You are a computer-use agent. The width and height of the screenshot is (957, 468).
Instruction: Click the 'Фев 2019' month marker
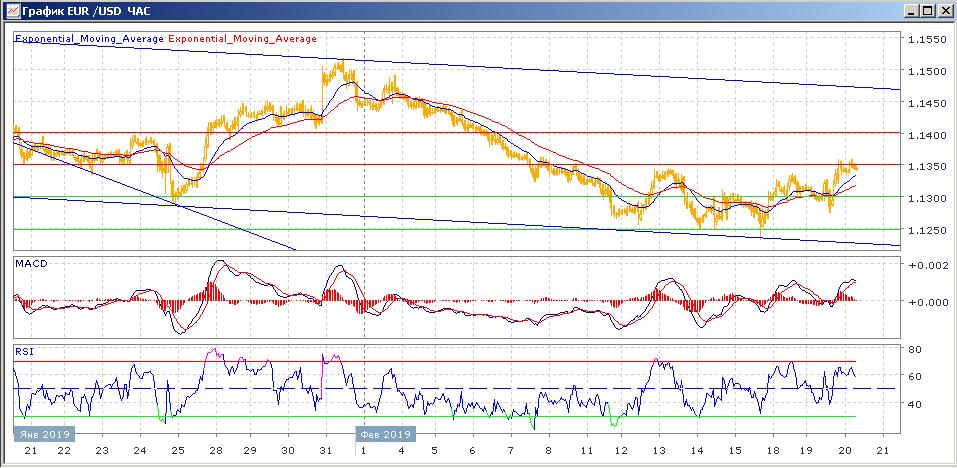(385, 434)
